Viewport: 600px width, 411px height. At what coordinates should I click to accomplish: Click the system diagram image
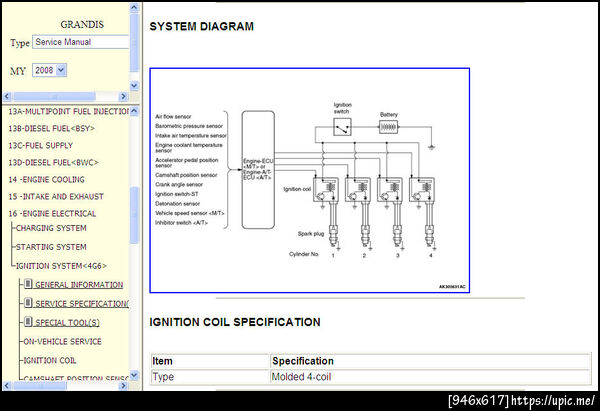click(310, 180)
